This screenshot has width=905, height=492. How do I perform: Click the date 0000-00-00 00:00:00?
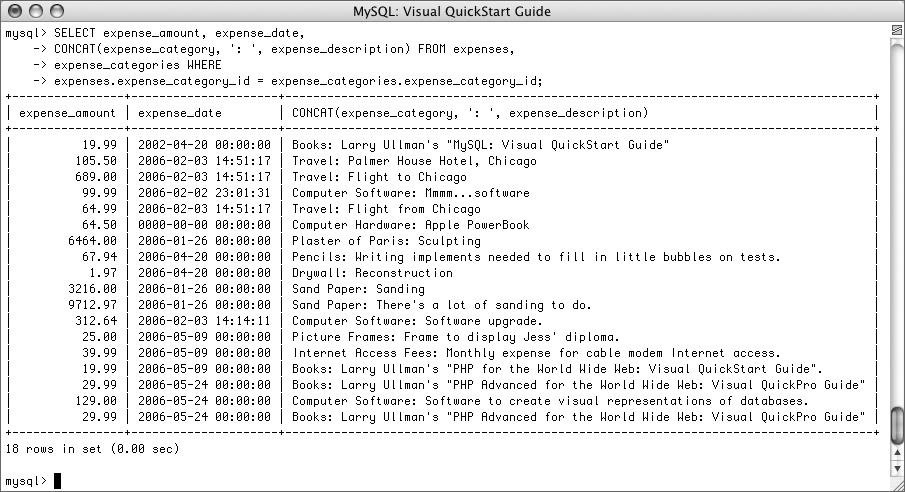click(204, 225)
